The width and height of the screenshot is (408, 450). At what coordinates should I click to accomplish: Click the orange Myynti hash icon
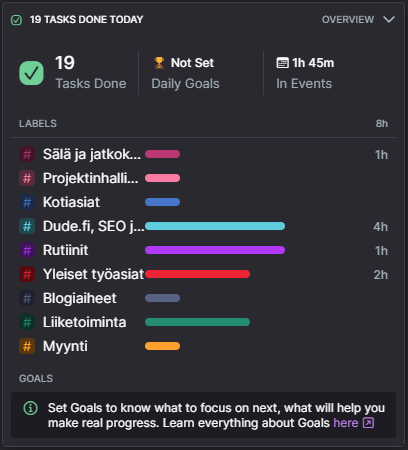pos(27,346)
